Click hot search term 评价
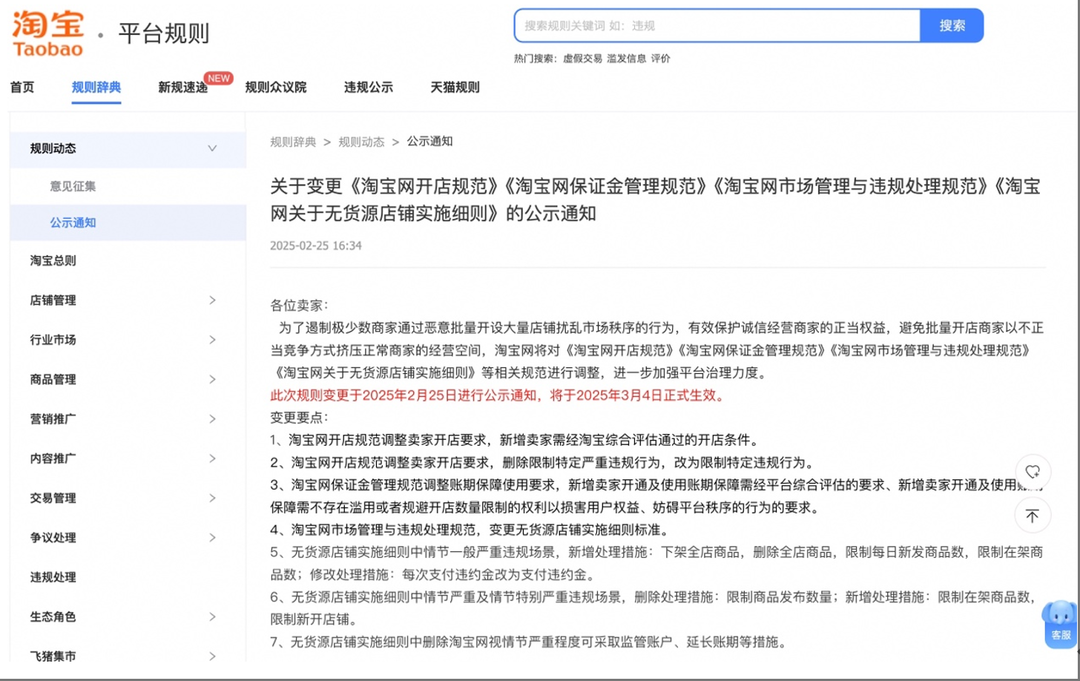Viewport: 1080px width, 681px height. (x=661, y=59)
